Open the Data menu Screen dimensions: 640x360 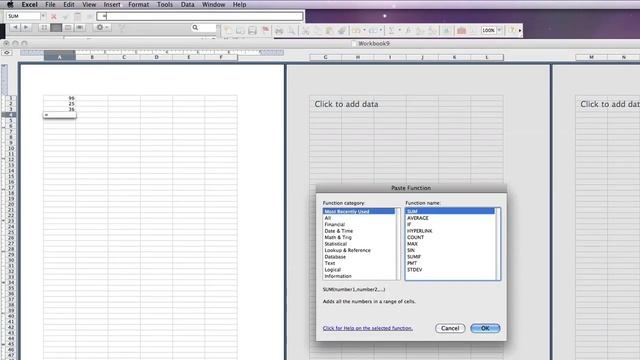187,4
